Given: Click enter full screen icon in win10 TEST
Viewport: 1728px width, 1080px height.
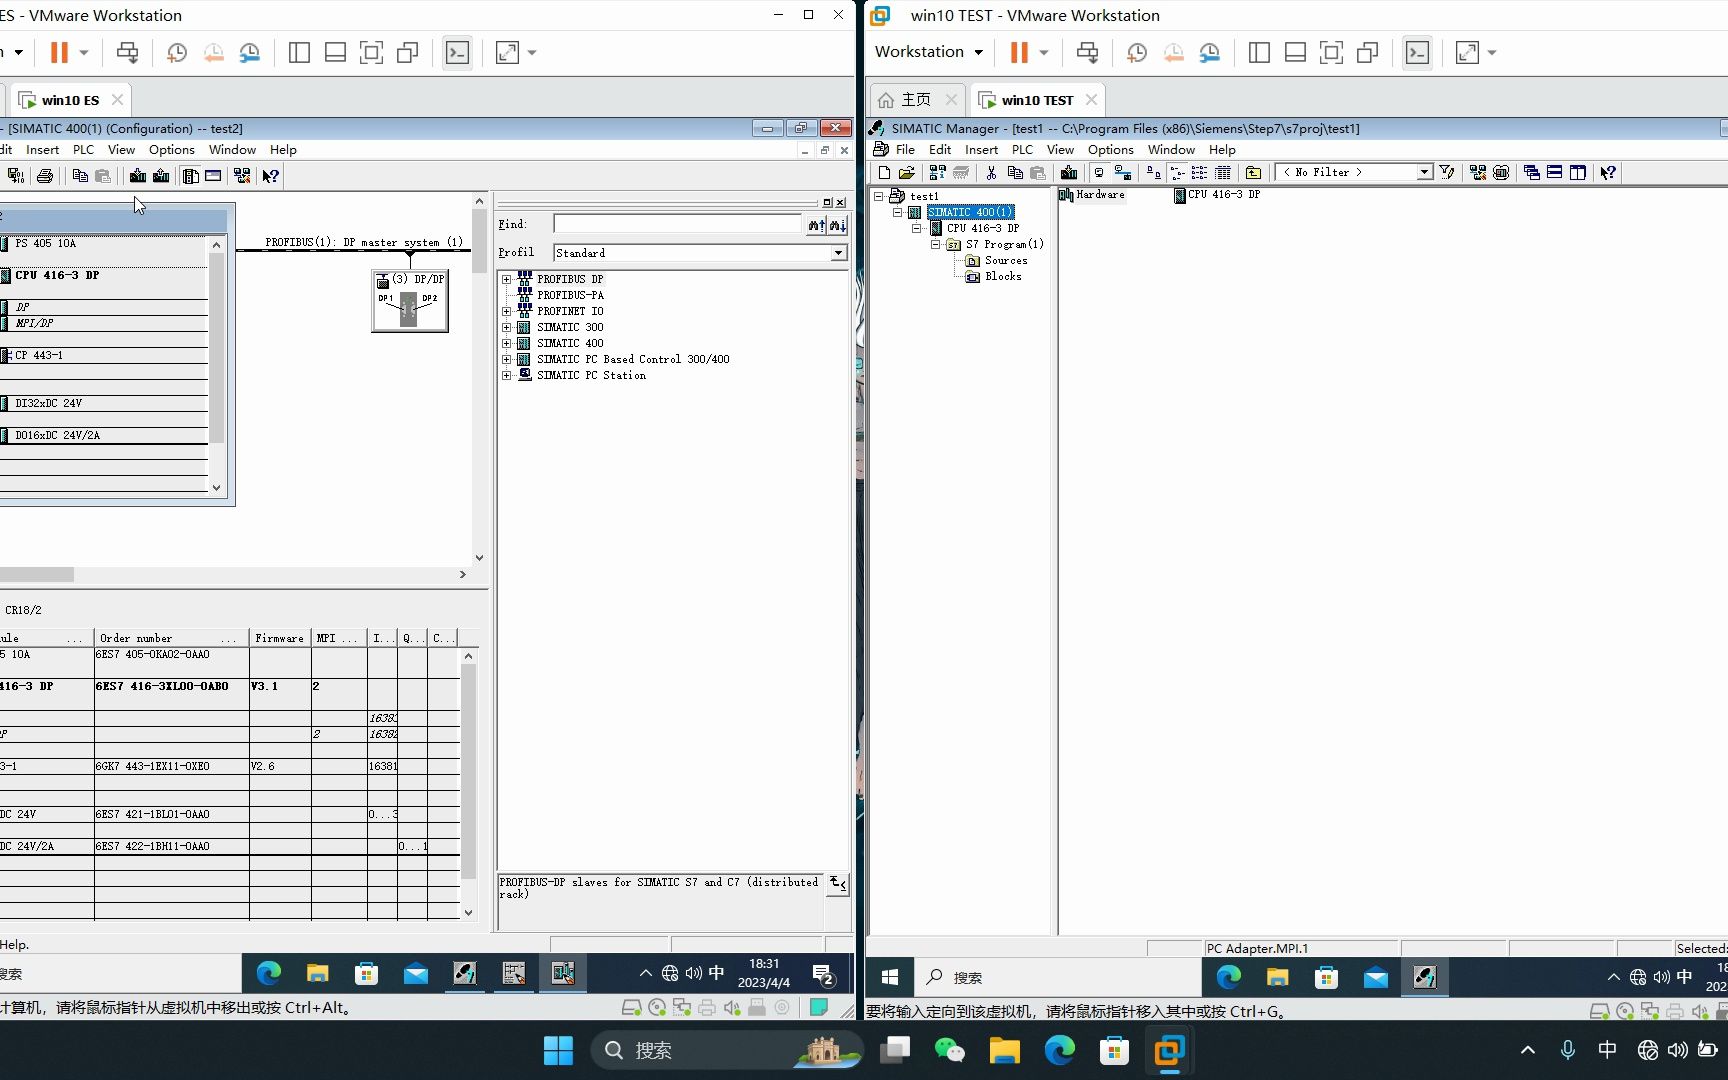Looking at the screenshot, I should [1331, 52].
